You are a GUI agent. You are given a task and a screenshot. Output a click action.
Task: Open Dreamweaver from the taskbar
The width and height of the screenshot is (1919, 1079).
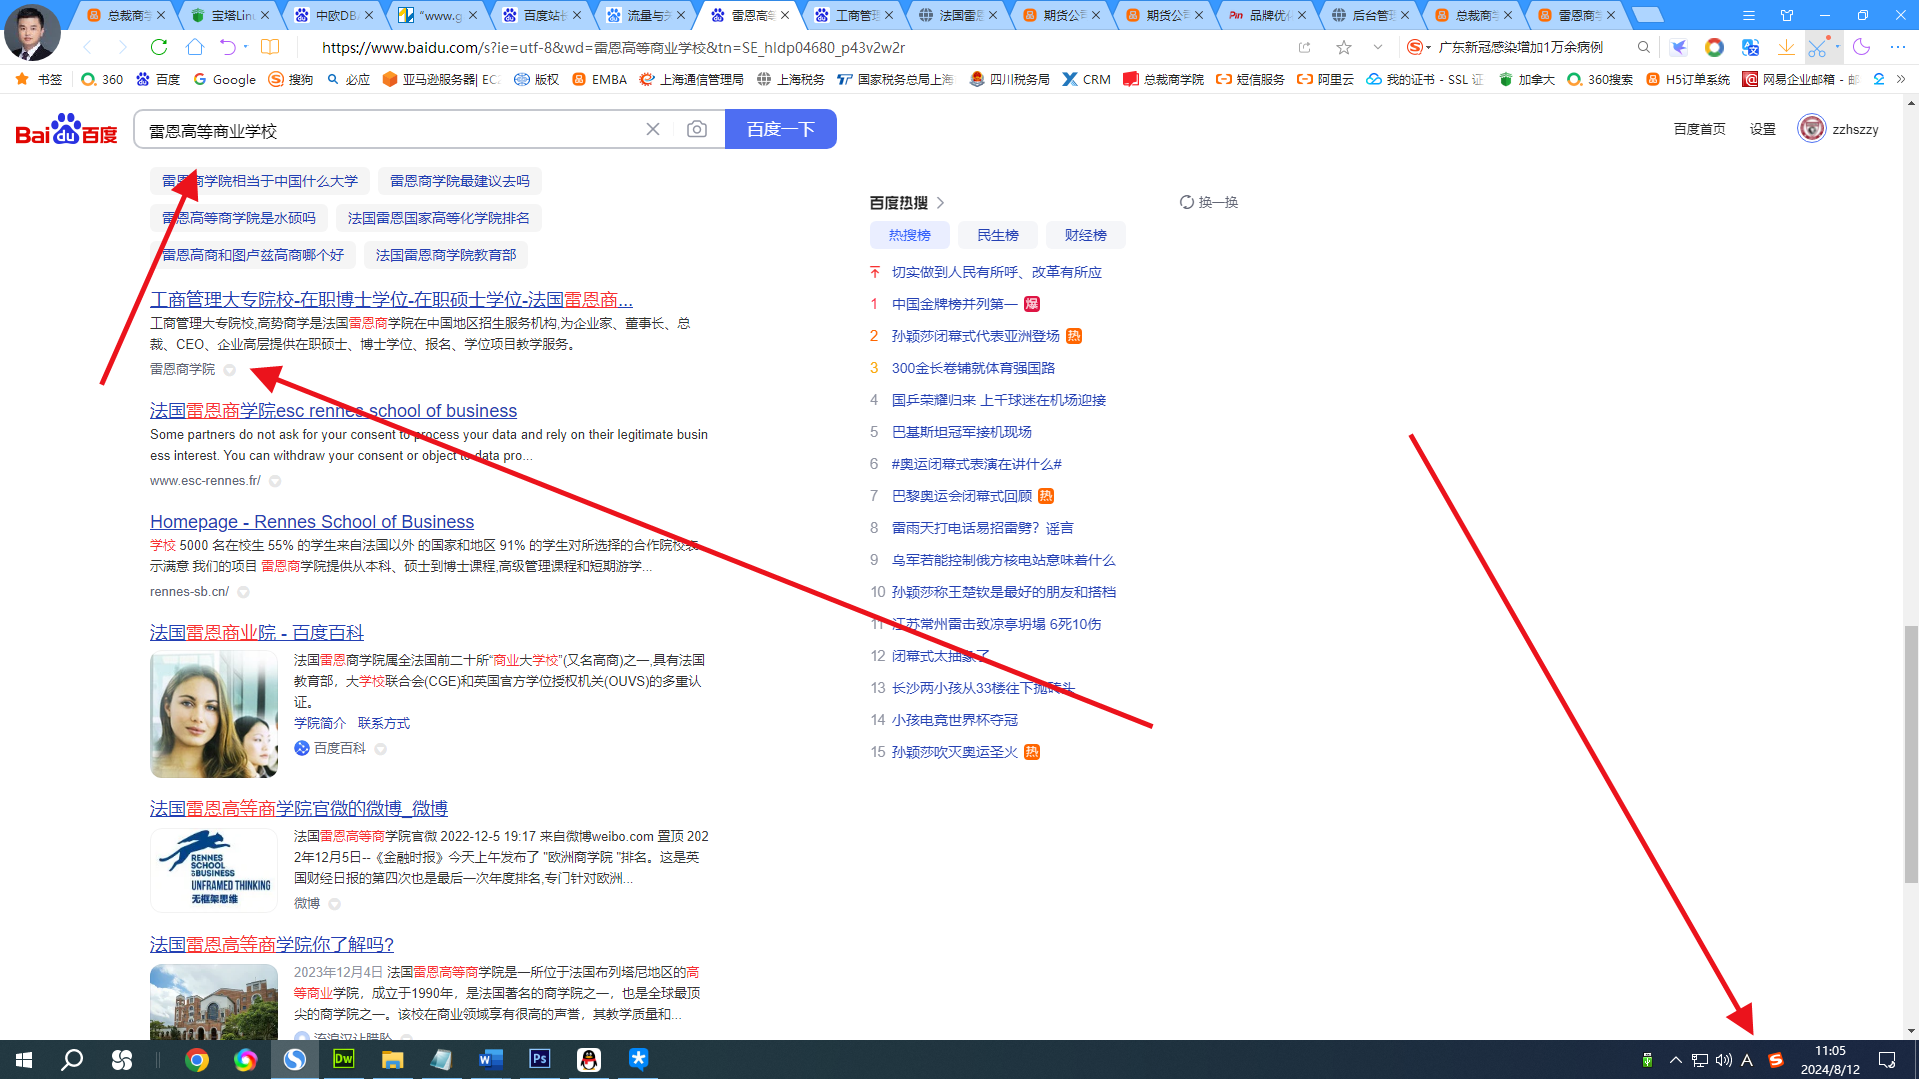[343, 1059]
